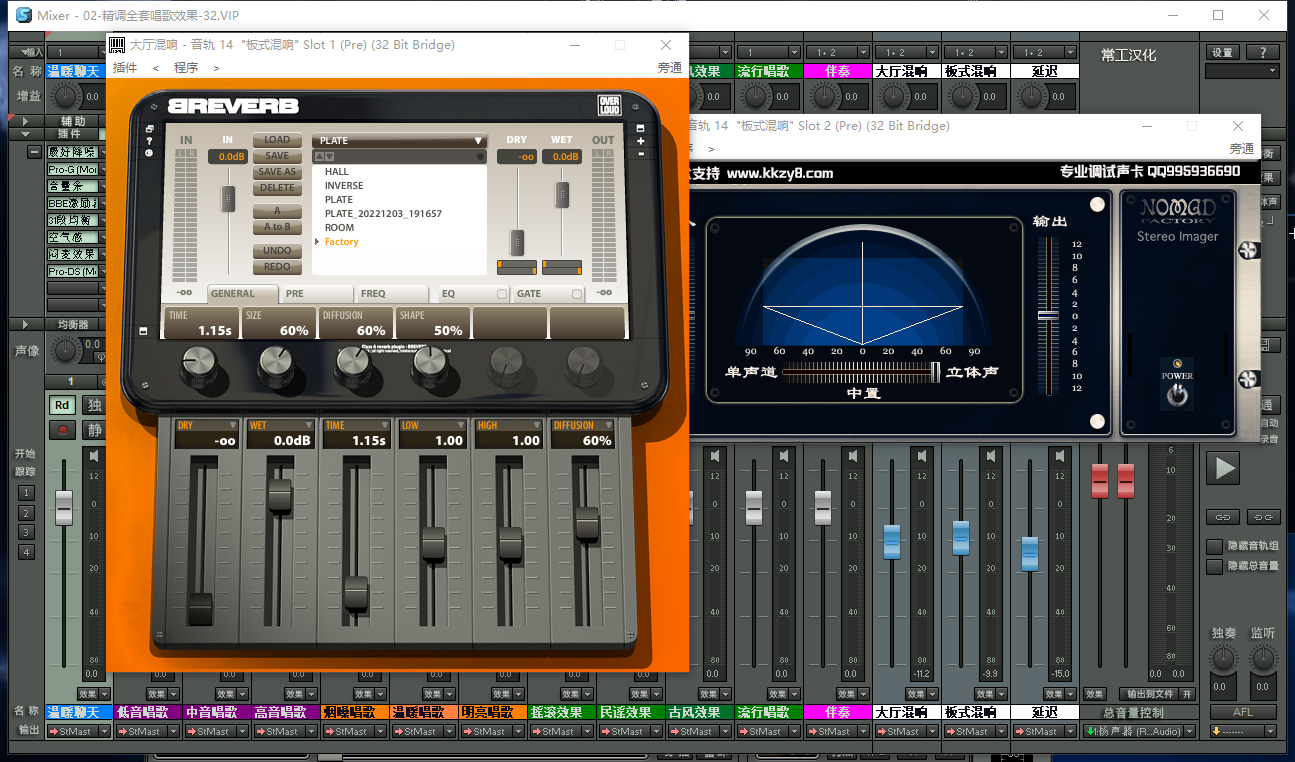This screenshot has height=762, width=1295.
Task: Click the 声像 pan knob
Action: pos(65,350)
